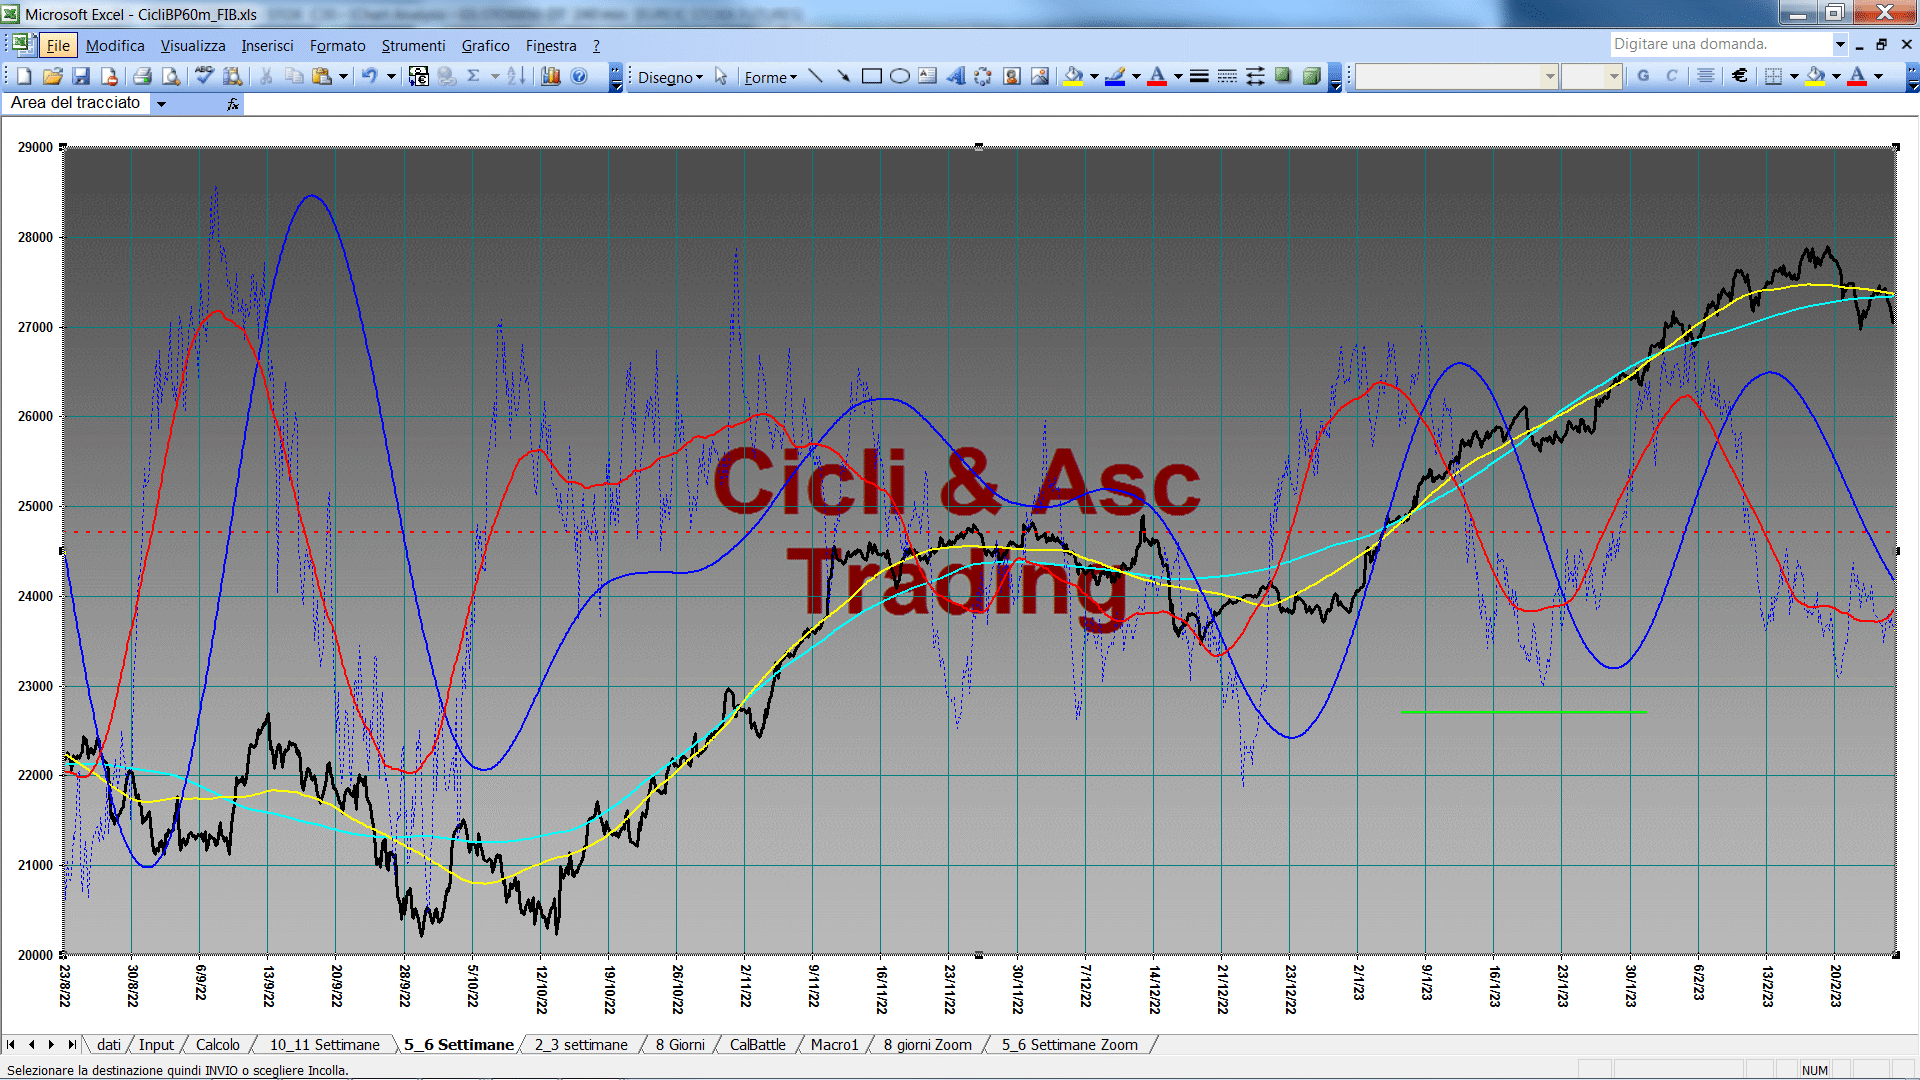Switch to the 10_11 Settimane sheet tab
This screenshot has height=1080, width=1920.
click(x=324, y=1045)
